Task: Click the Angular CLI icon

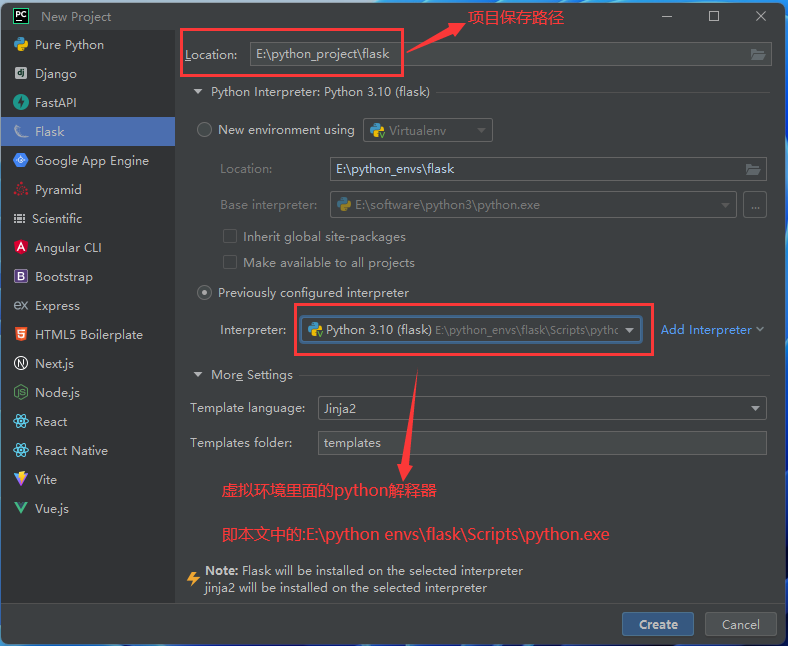Action: (x=21, y=247)
